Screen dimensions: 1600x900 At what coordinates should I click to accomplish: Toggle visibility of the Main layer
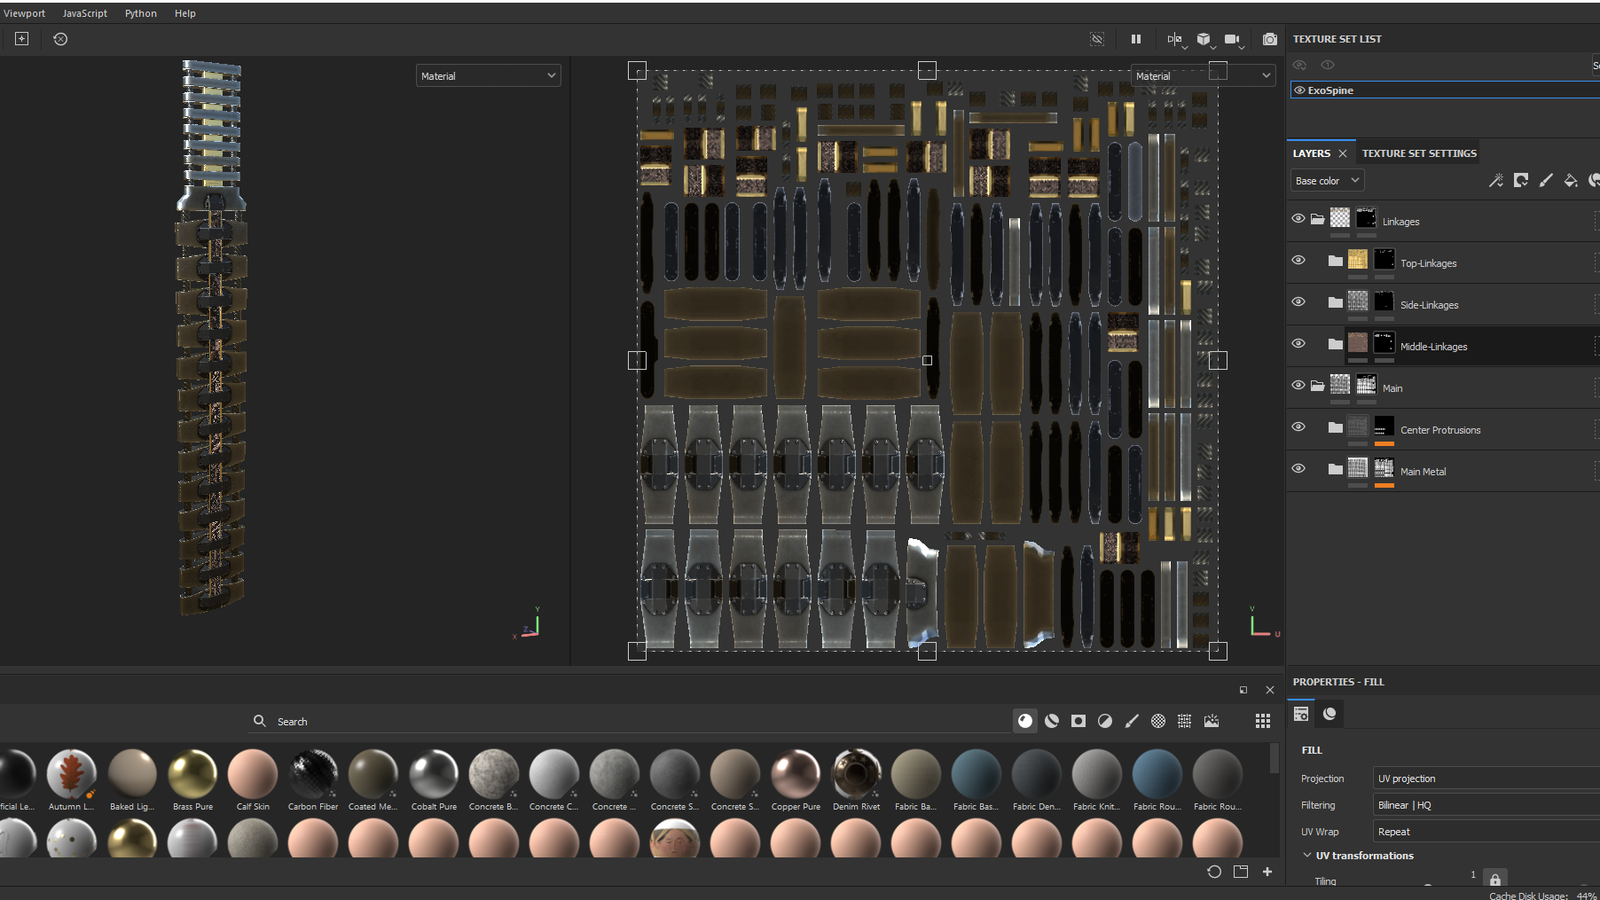pyautogui.click(x=1298, y=385)
